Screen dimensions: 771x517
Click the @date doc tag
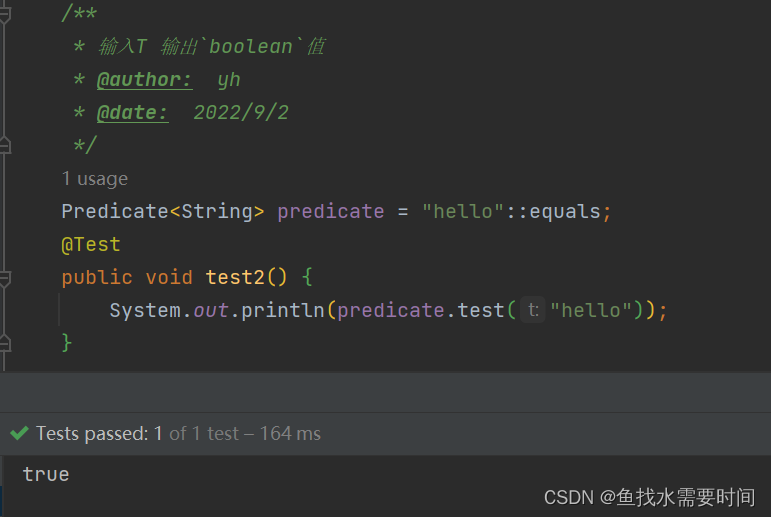point(132,112)
